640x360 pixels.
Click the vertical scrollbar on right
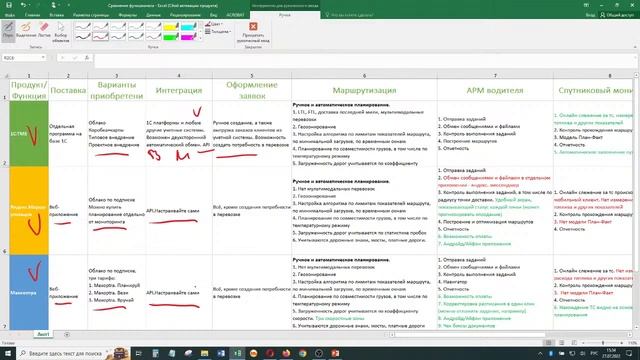tap(637, 202)
